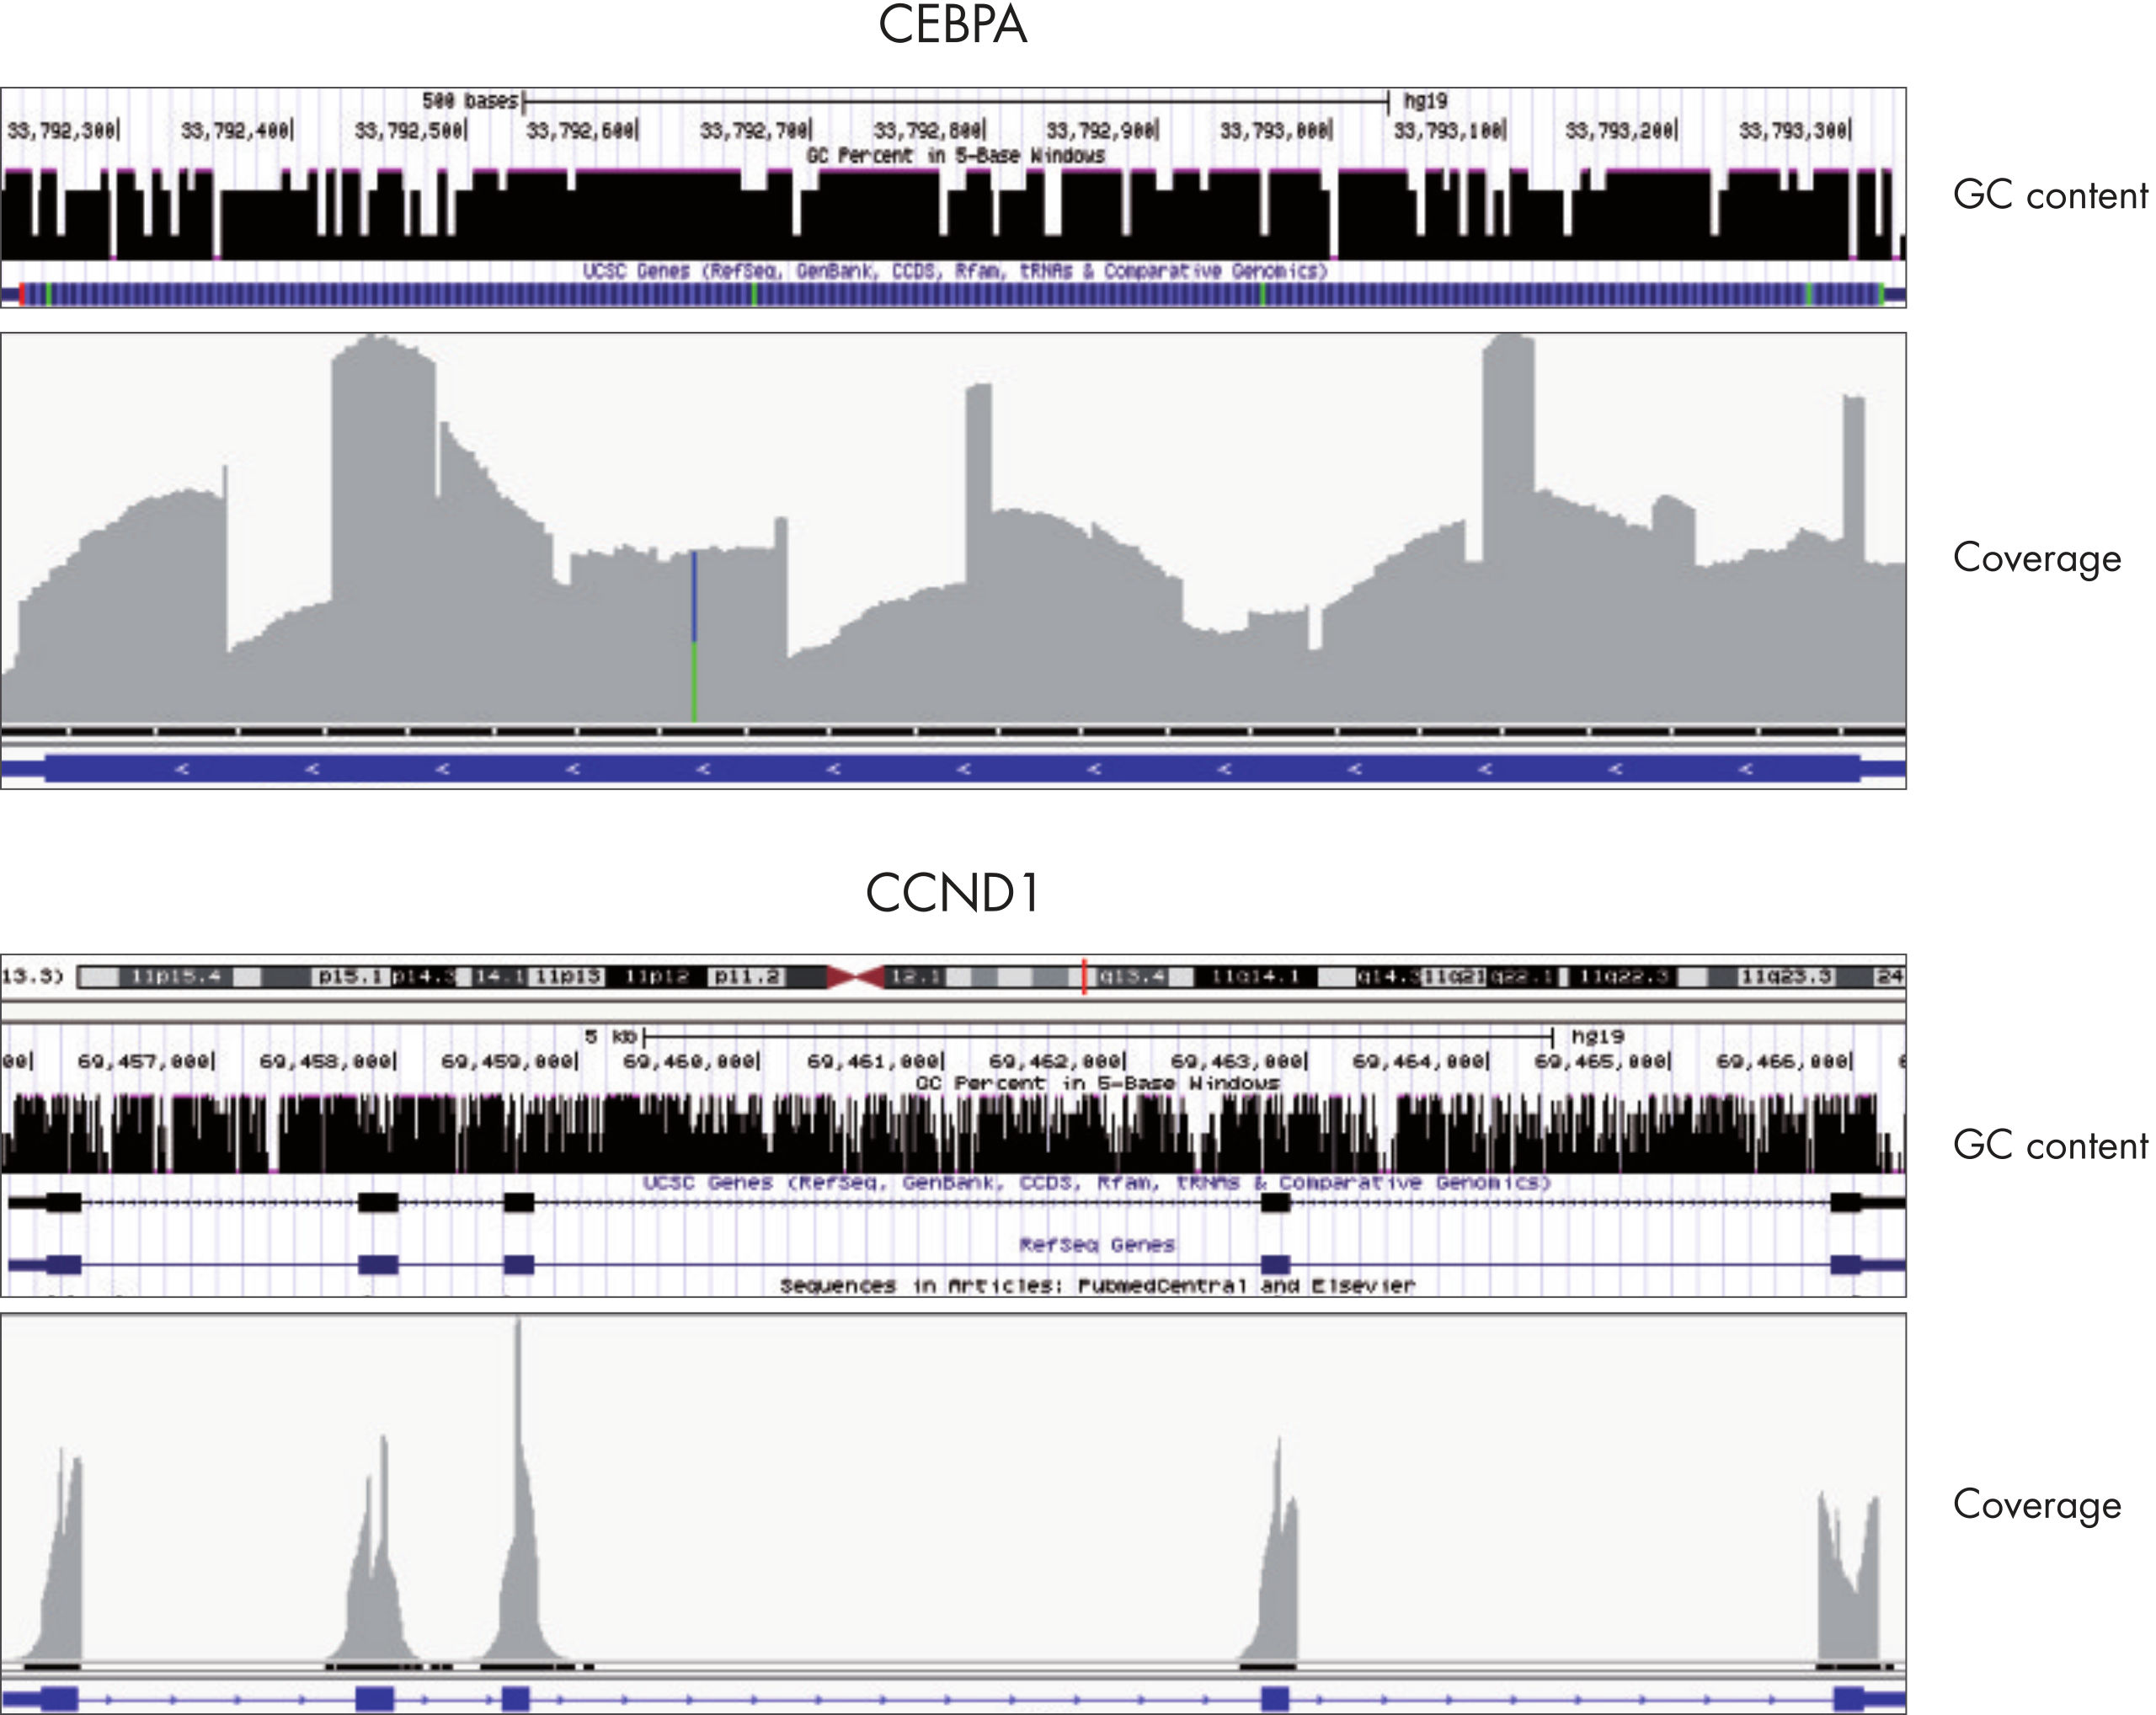Viewport: 2156px width, 1715px height.
Task: Click position label 33,792,700 on CEBPA ruler
Action: coord(755,131)
